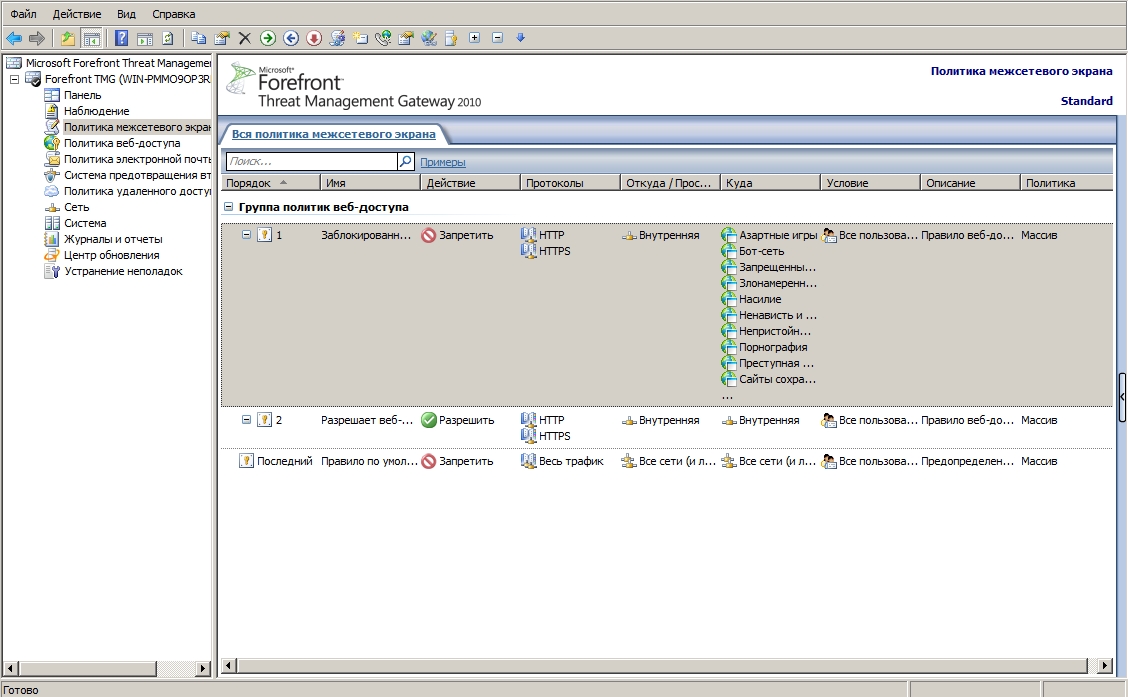
Task: Click the Действие column header
Action: point(470,183)
